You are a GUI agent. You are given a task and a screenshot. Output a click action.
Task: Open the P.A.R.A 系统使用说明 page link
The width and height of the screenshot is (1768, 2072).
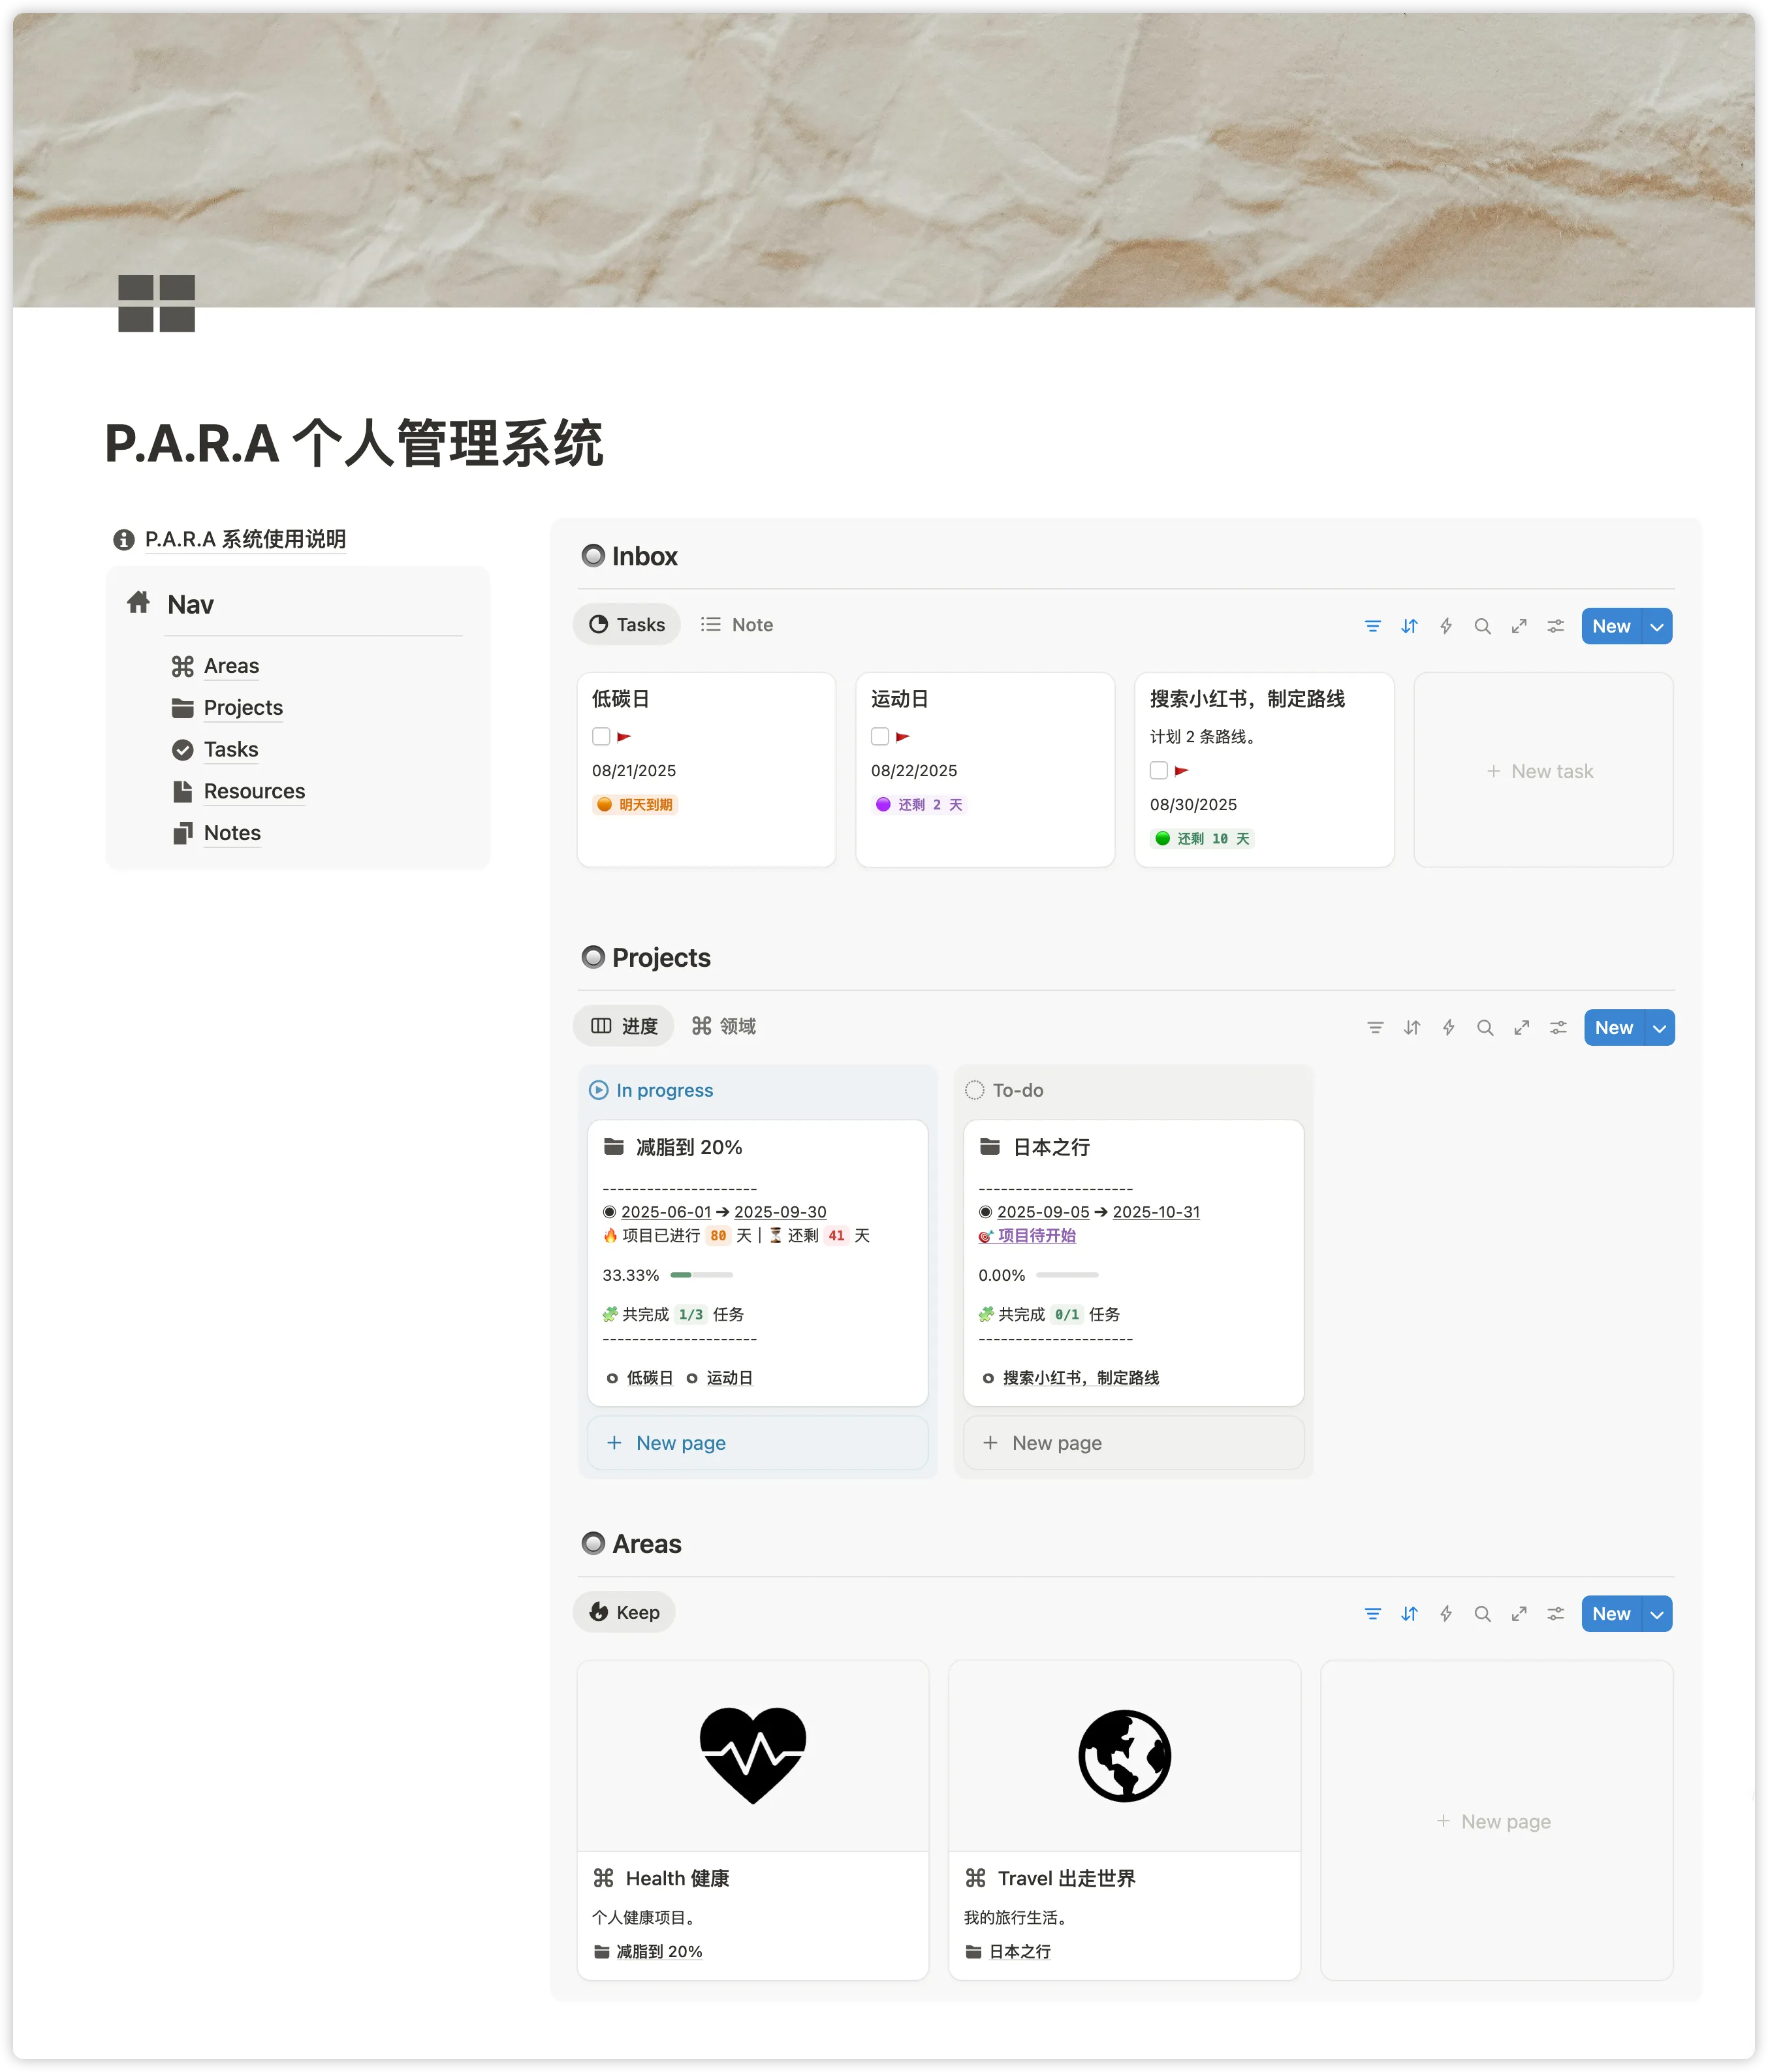click(x=245, y=540)
